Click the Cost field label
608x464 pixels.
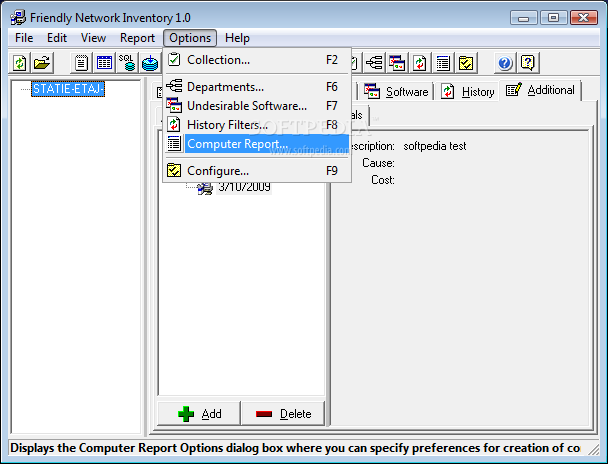tap(383, 180)
